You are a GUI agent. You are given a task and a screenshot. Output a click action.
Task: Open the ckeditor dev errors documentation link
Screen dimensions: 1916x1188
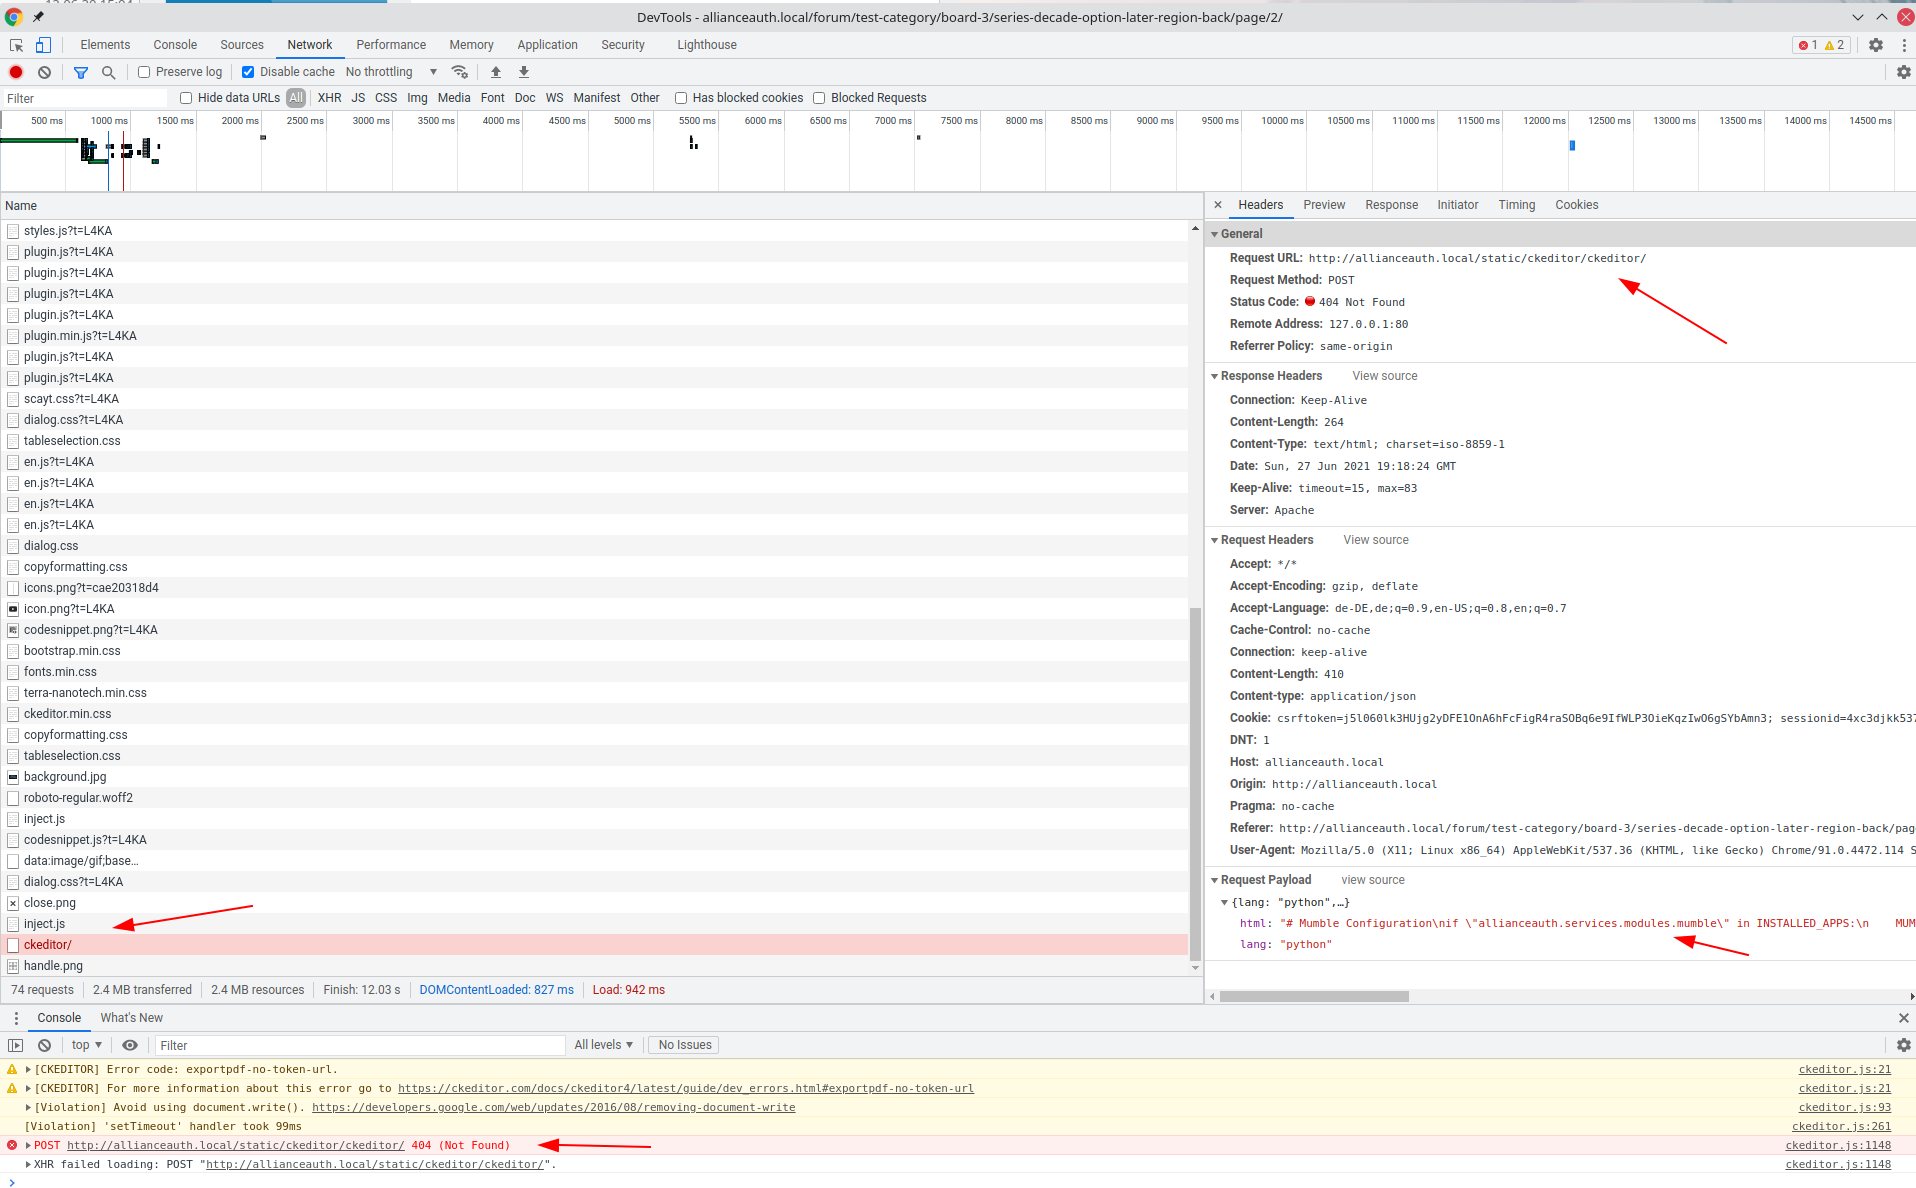tap(686, 1088)
